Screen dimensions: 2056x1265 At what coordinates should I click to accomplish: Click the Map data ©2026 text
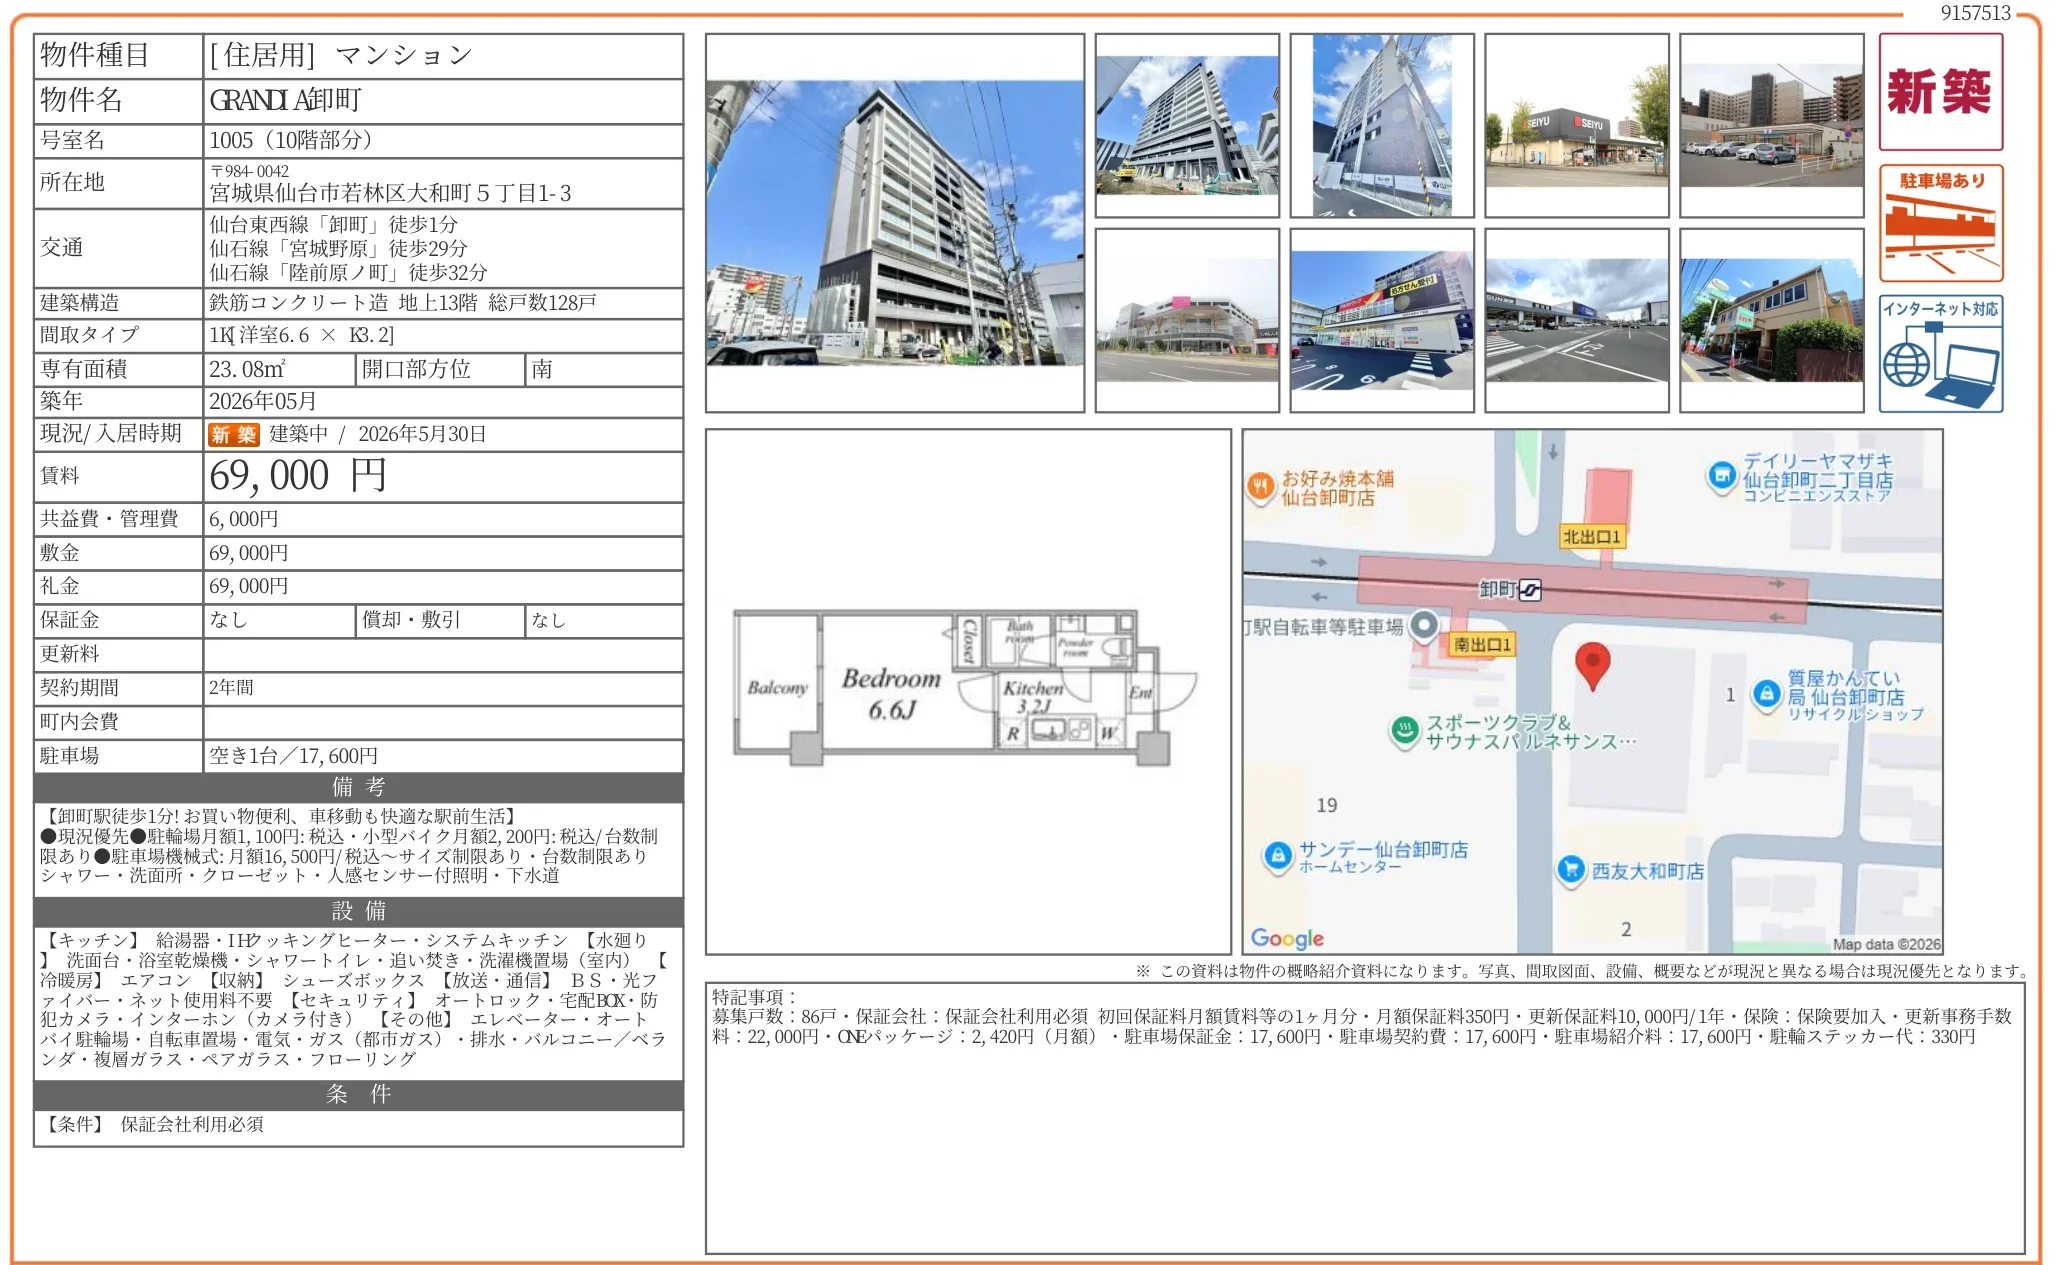click(1886, 944)
